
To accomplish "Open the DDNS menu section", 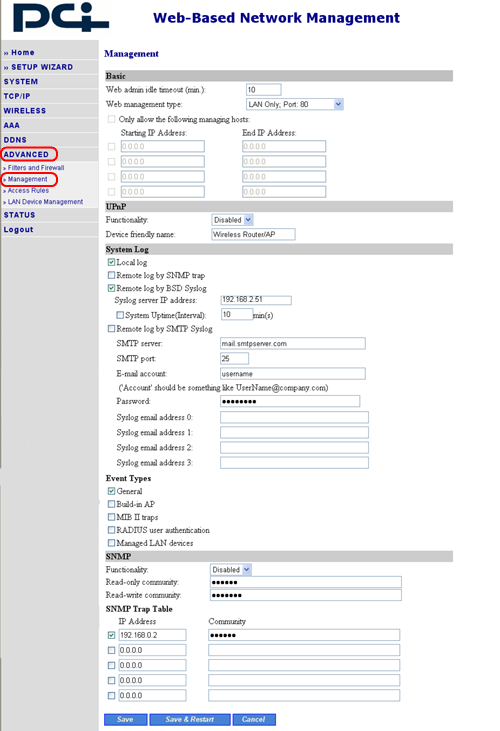I will [15, 139].
